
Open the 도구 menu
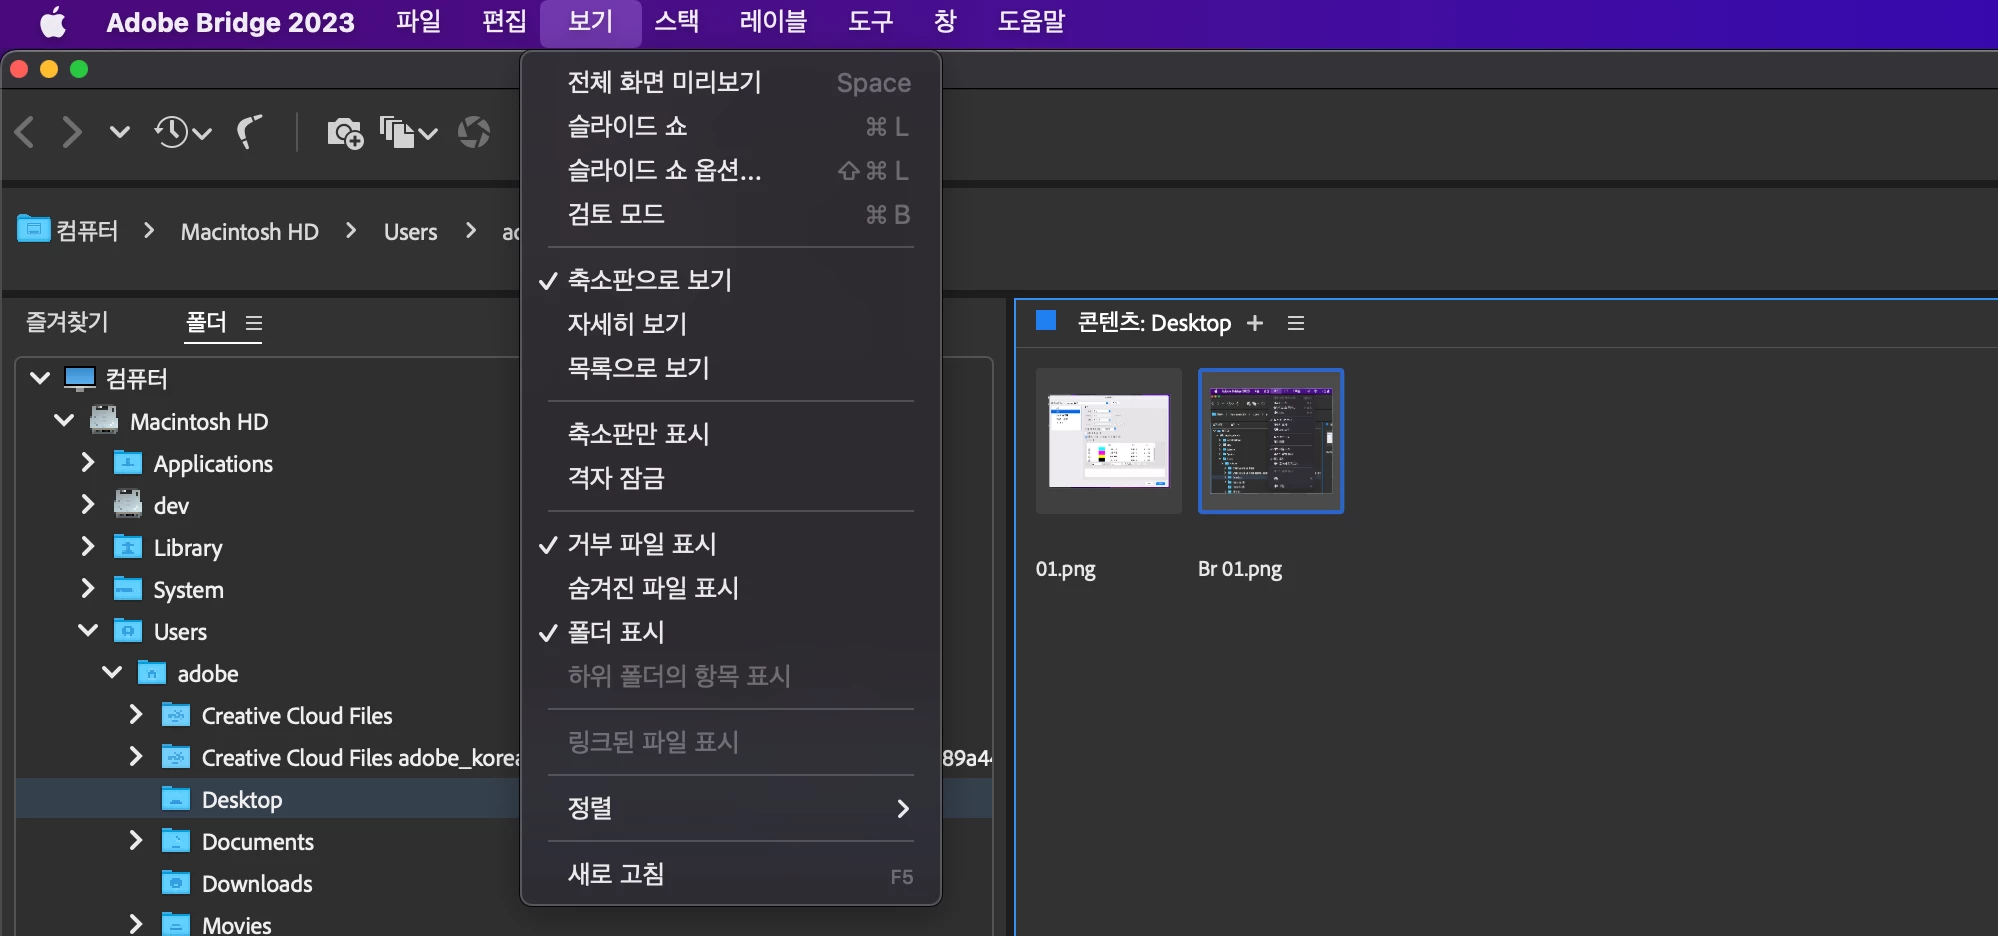(x=870, y=22)
